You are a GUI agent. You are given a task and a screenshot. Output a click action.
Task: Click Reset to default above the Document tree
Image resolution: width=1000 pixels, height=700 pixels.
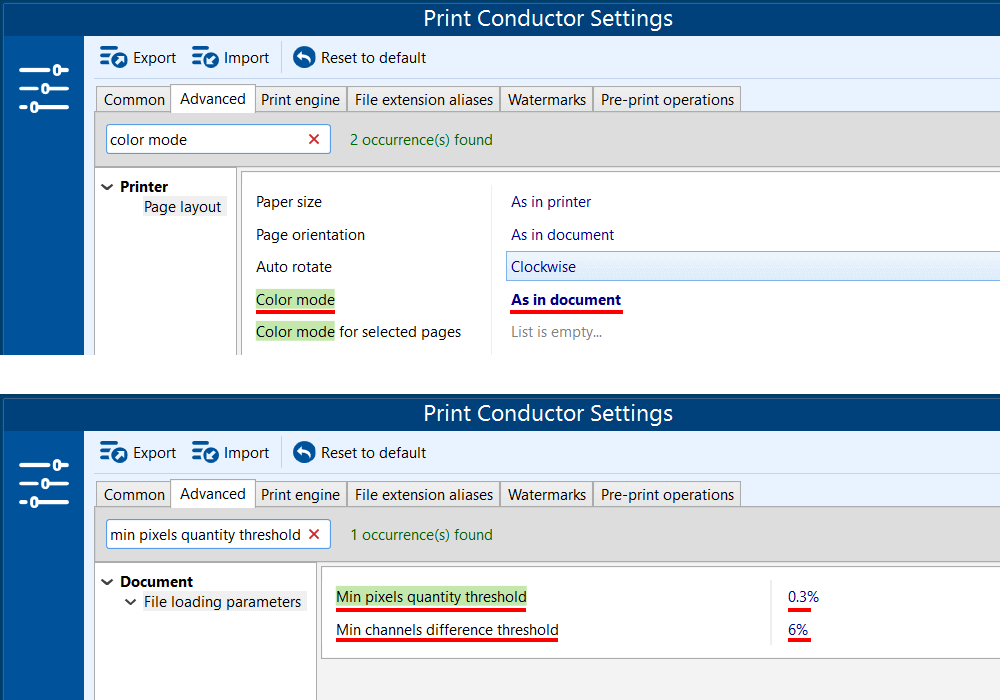coord(360,453)
